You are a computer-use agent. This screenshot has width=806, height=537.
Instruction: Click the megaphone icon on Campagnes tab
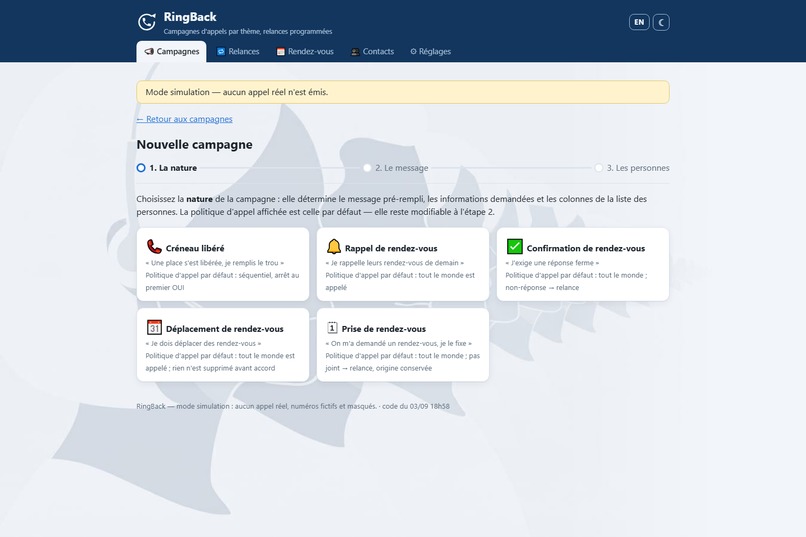point(149,51)
